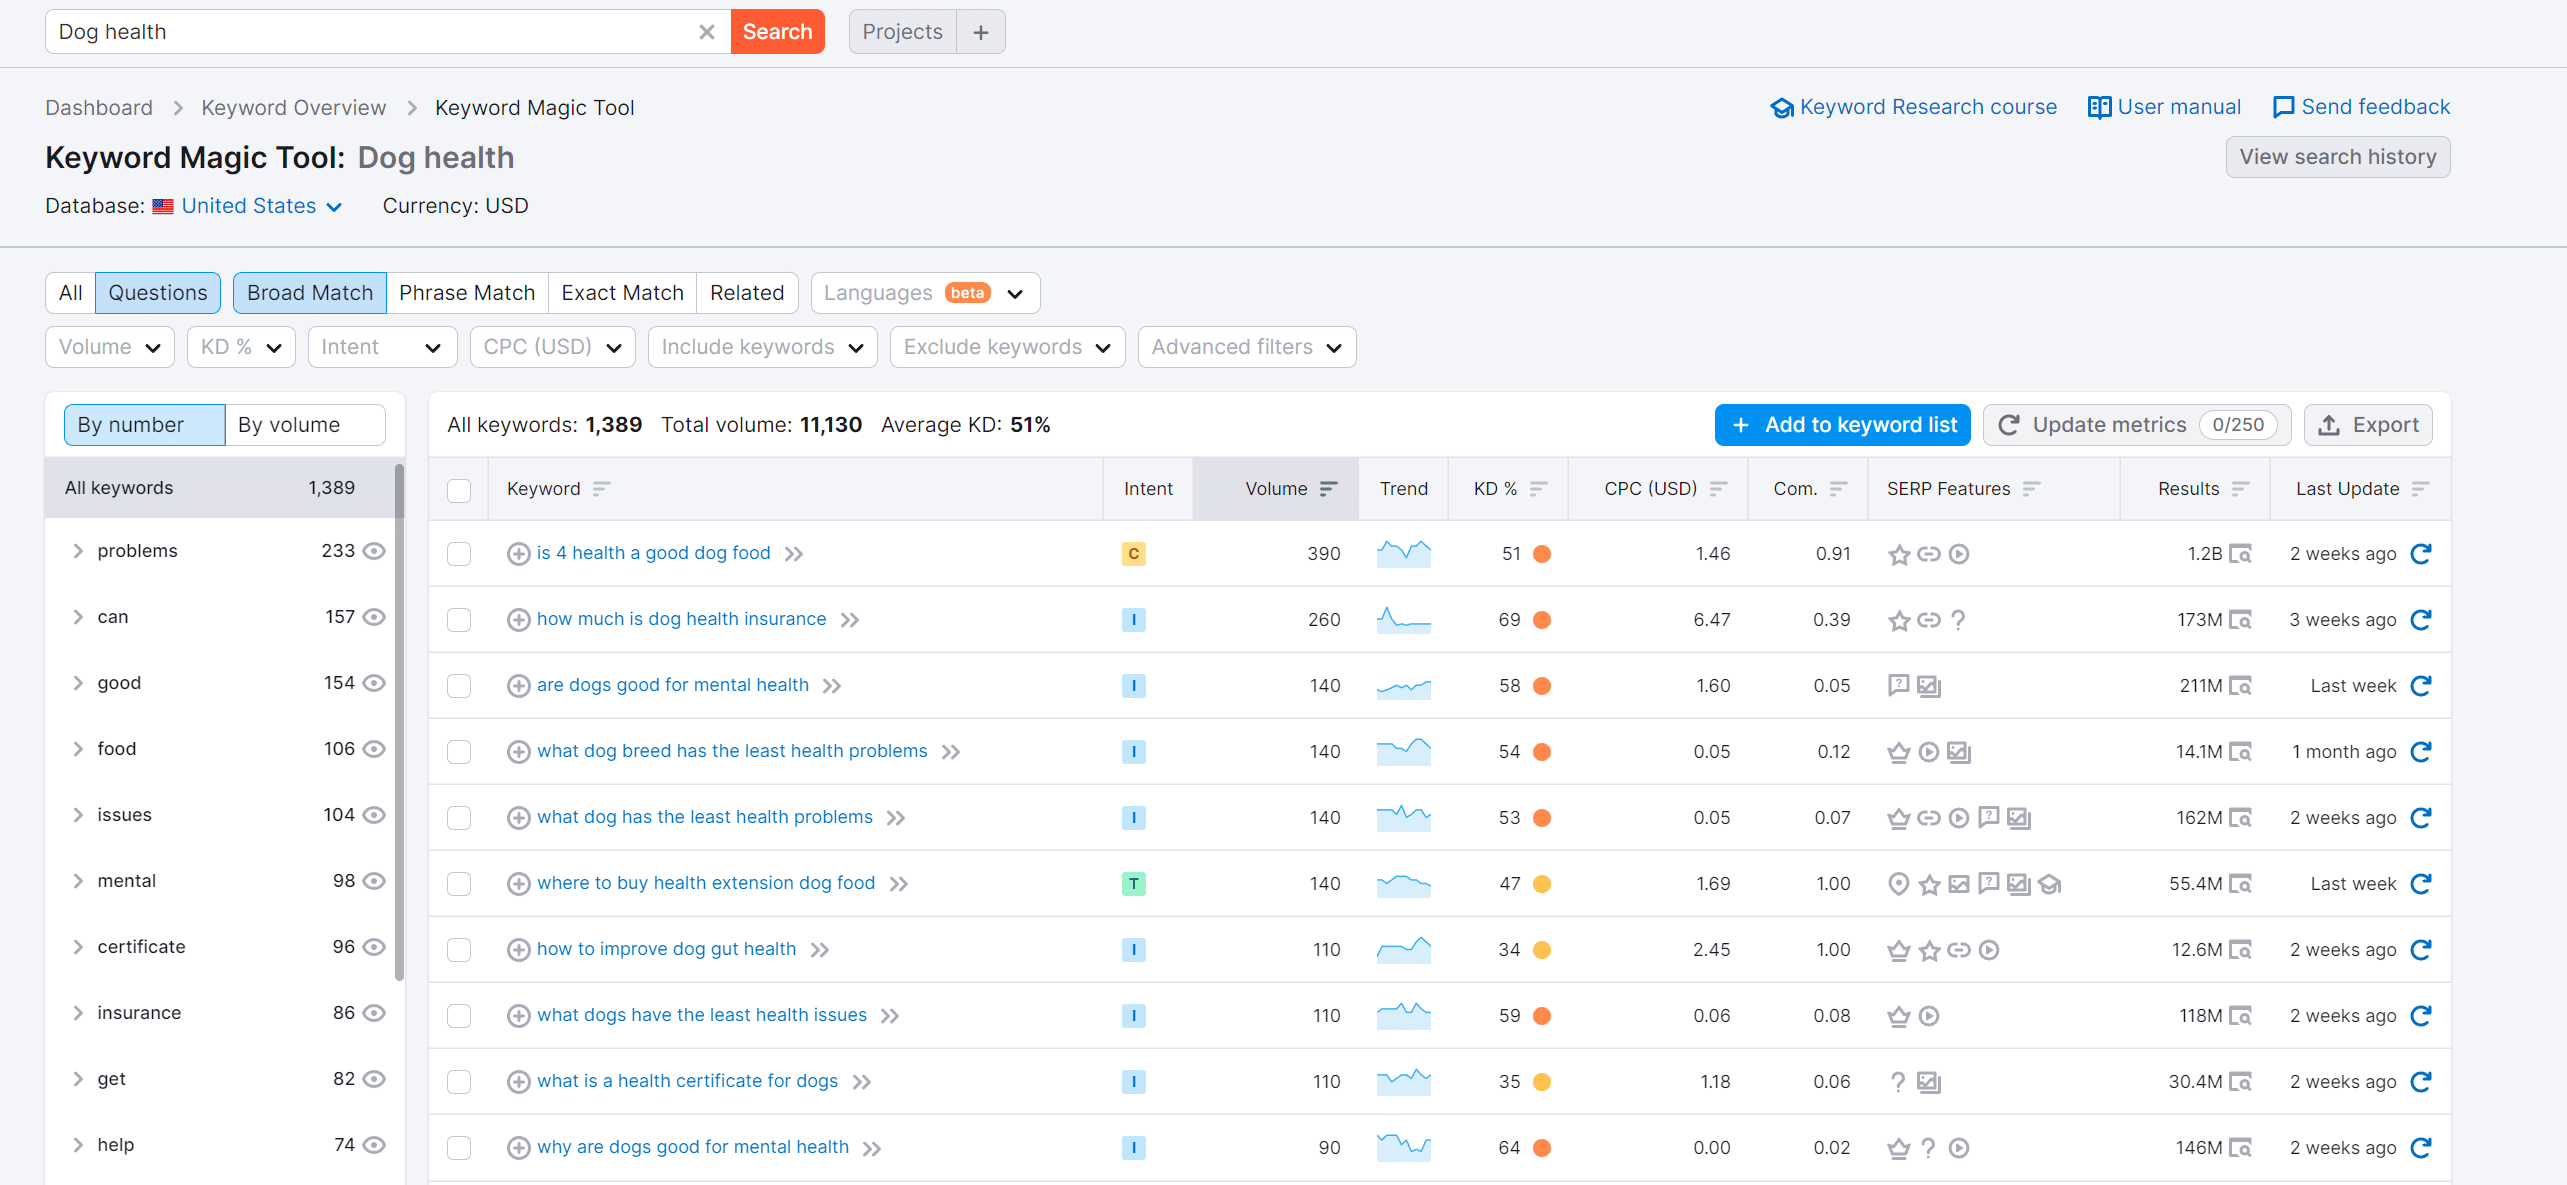2567x1185 pixels.
Task: Open double-arrow details for 'is 4 health a good dog food'
Action: tap(794, 554)
